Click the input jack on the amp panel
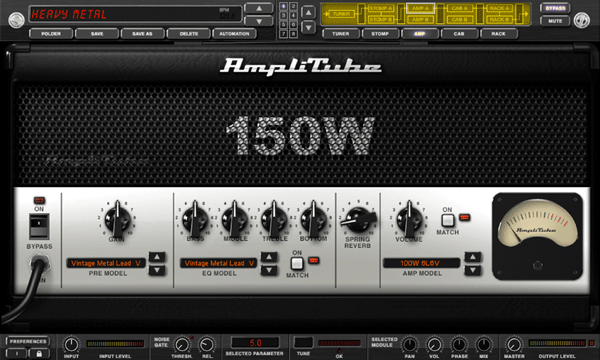Screen dimensions: 600x360 click(x=39, y=264)
